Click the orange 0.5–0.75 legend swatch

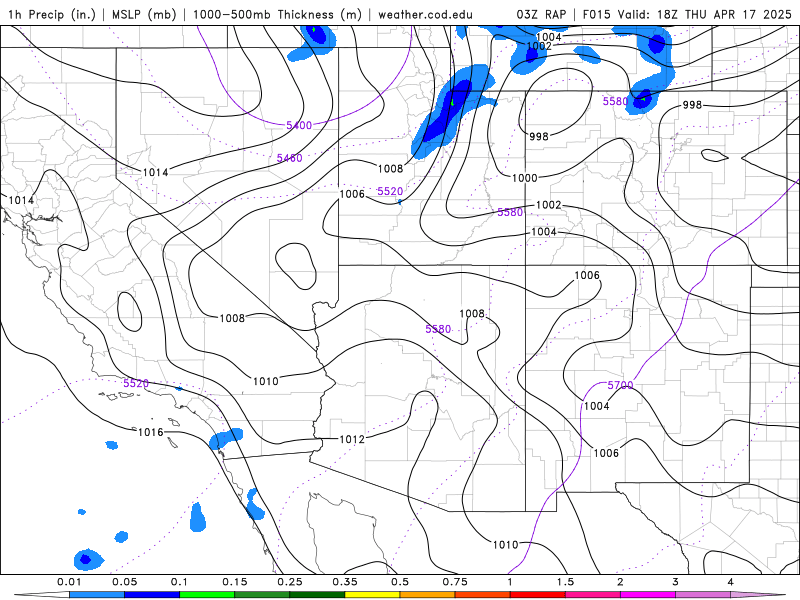(428, 595)
